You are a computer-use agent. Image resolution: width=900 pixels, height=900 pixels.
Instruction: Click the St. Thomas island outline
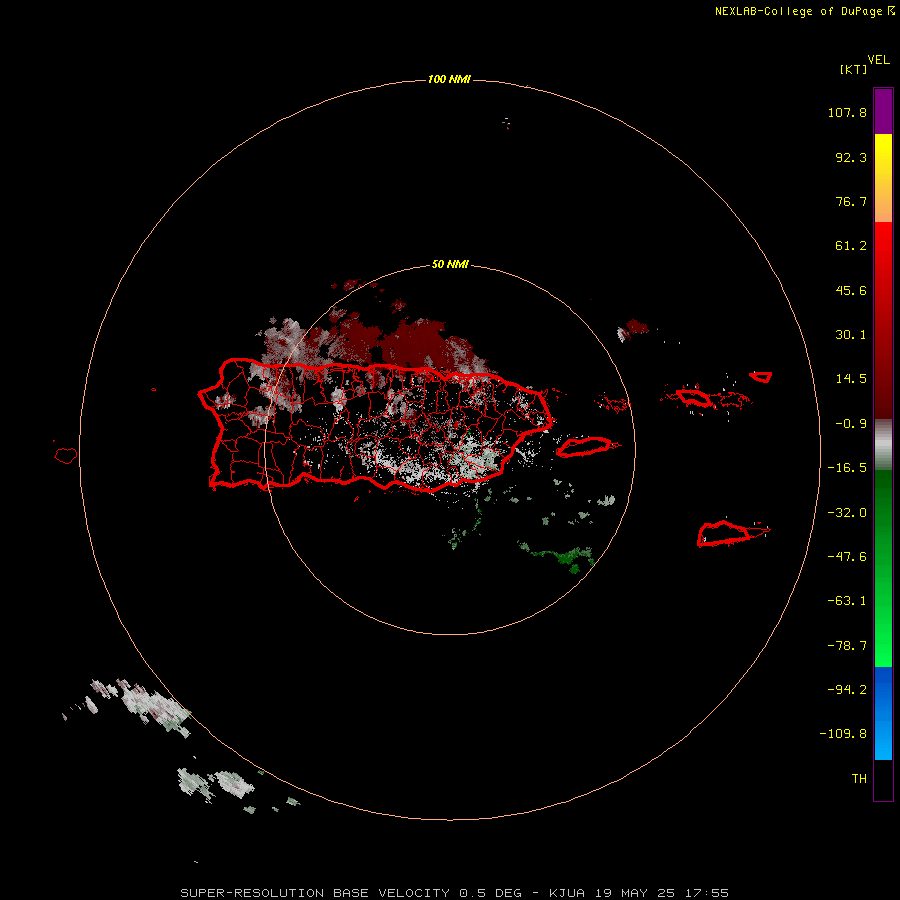tap(695, 397)
